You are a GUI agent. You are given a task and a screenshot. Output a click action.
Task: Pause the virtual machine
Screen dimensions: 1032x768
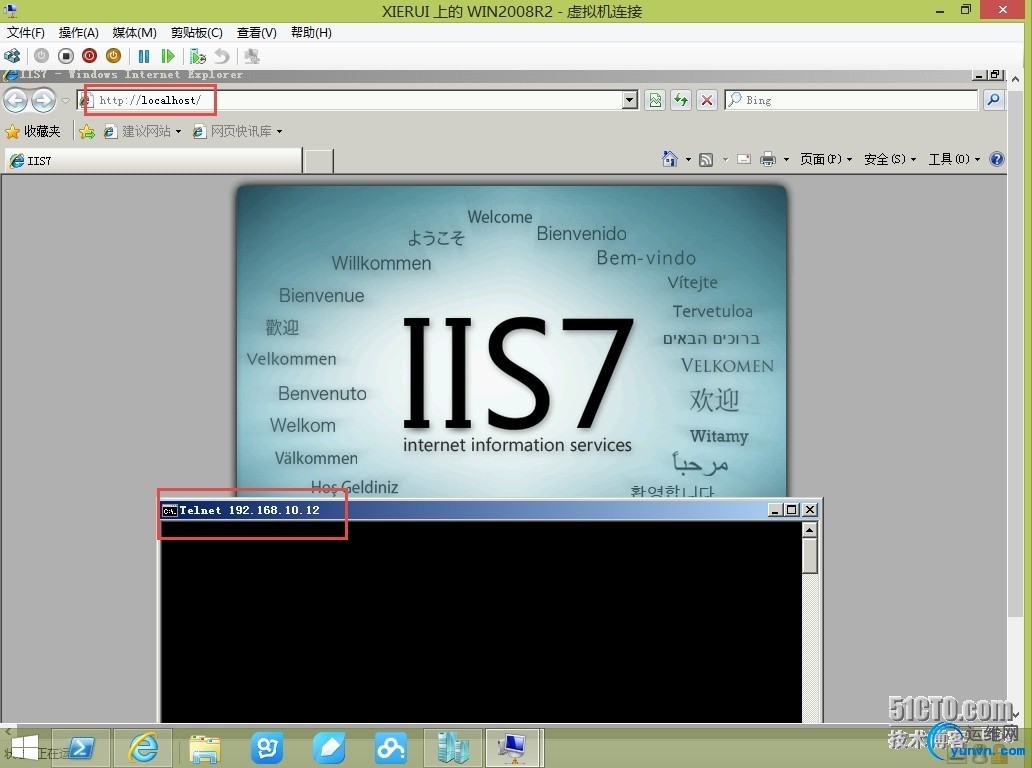pos(144,56)
